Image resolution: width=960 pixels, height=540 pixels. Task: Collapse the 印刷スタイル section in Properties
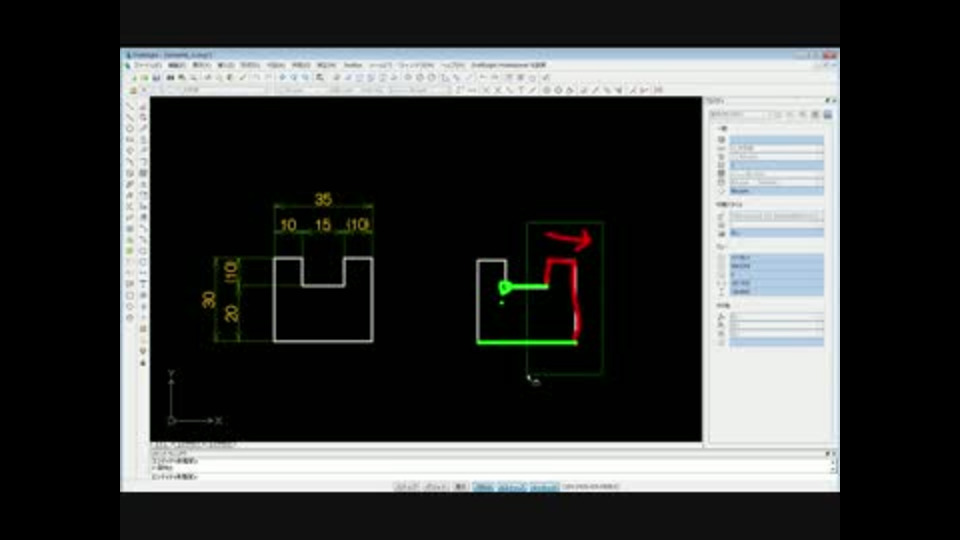coord(729,204)
